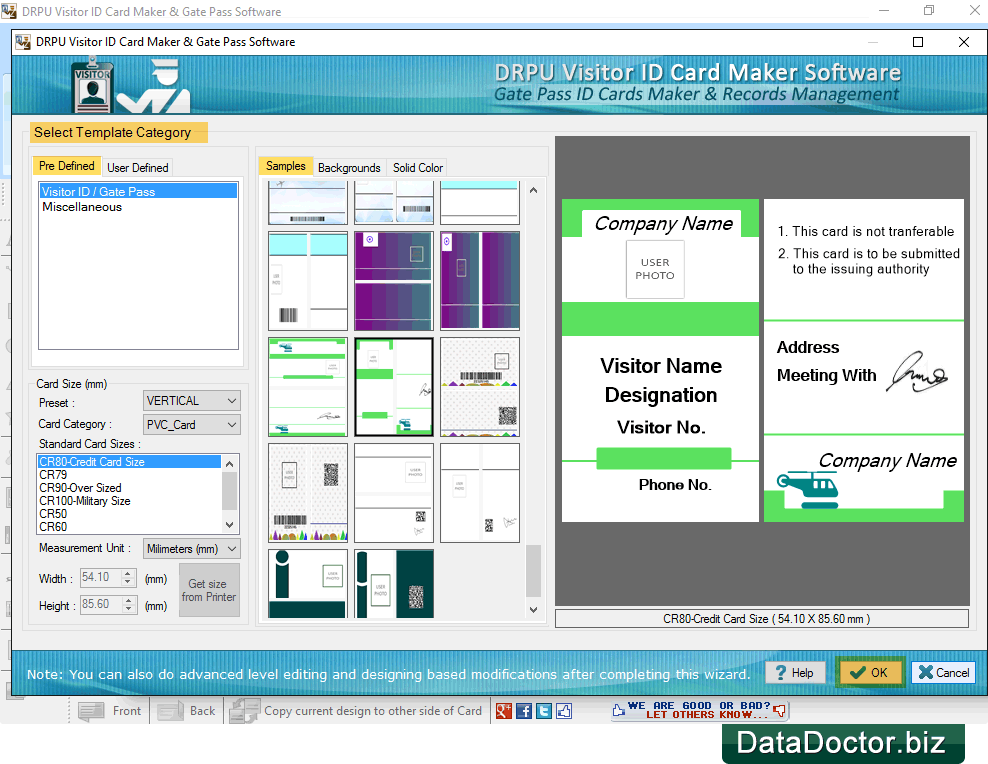Click 'We are good or bad' feedback banner
Viewport: 988px width, 764px height.
pyautogui.click(x=699, y=710)
